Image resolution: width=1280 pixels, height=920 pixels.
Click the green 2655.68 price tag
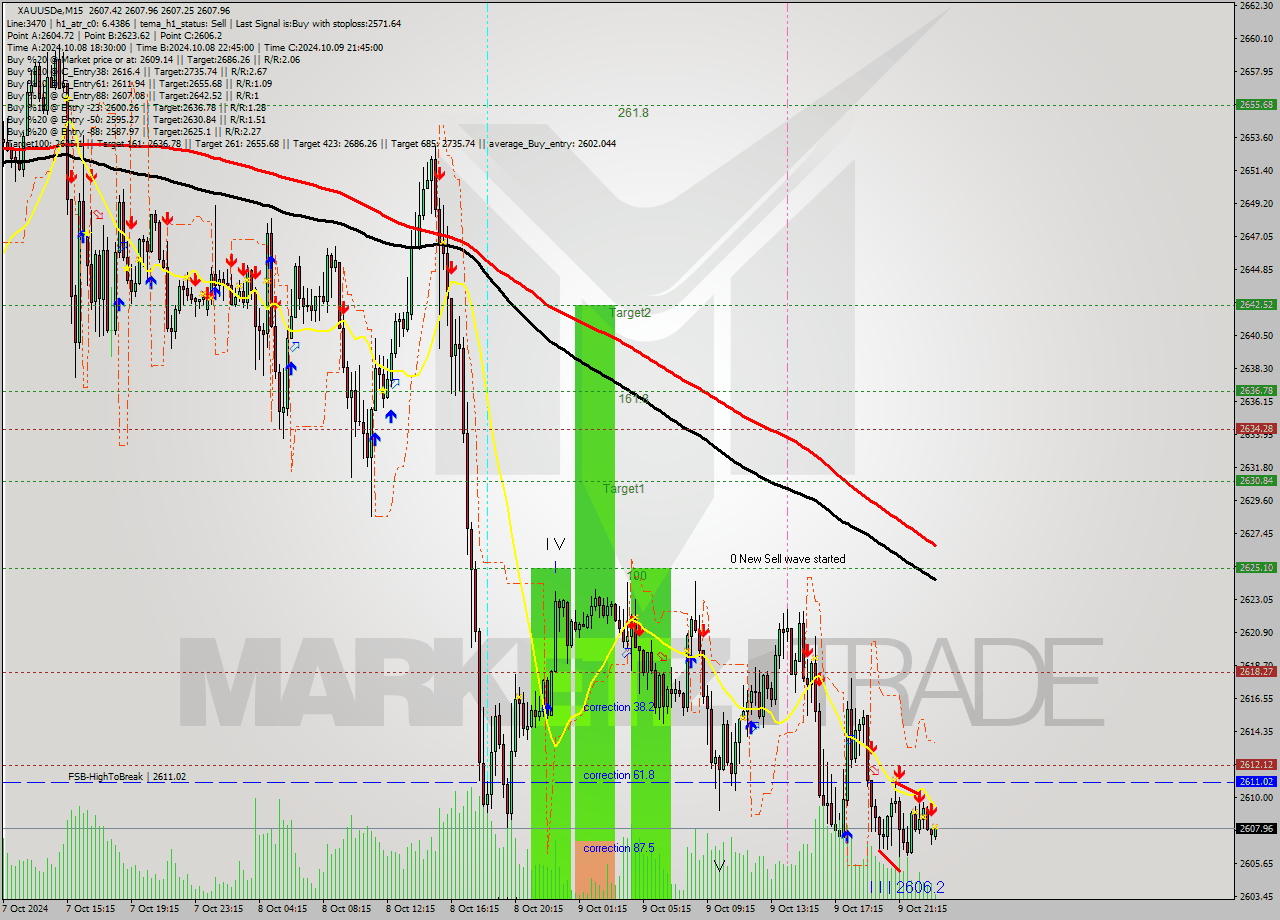point(1256,104)
